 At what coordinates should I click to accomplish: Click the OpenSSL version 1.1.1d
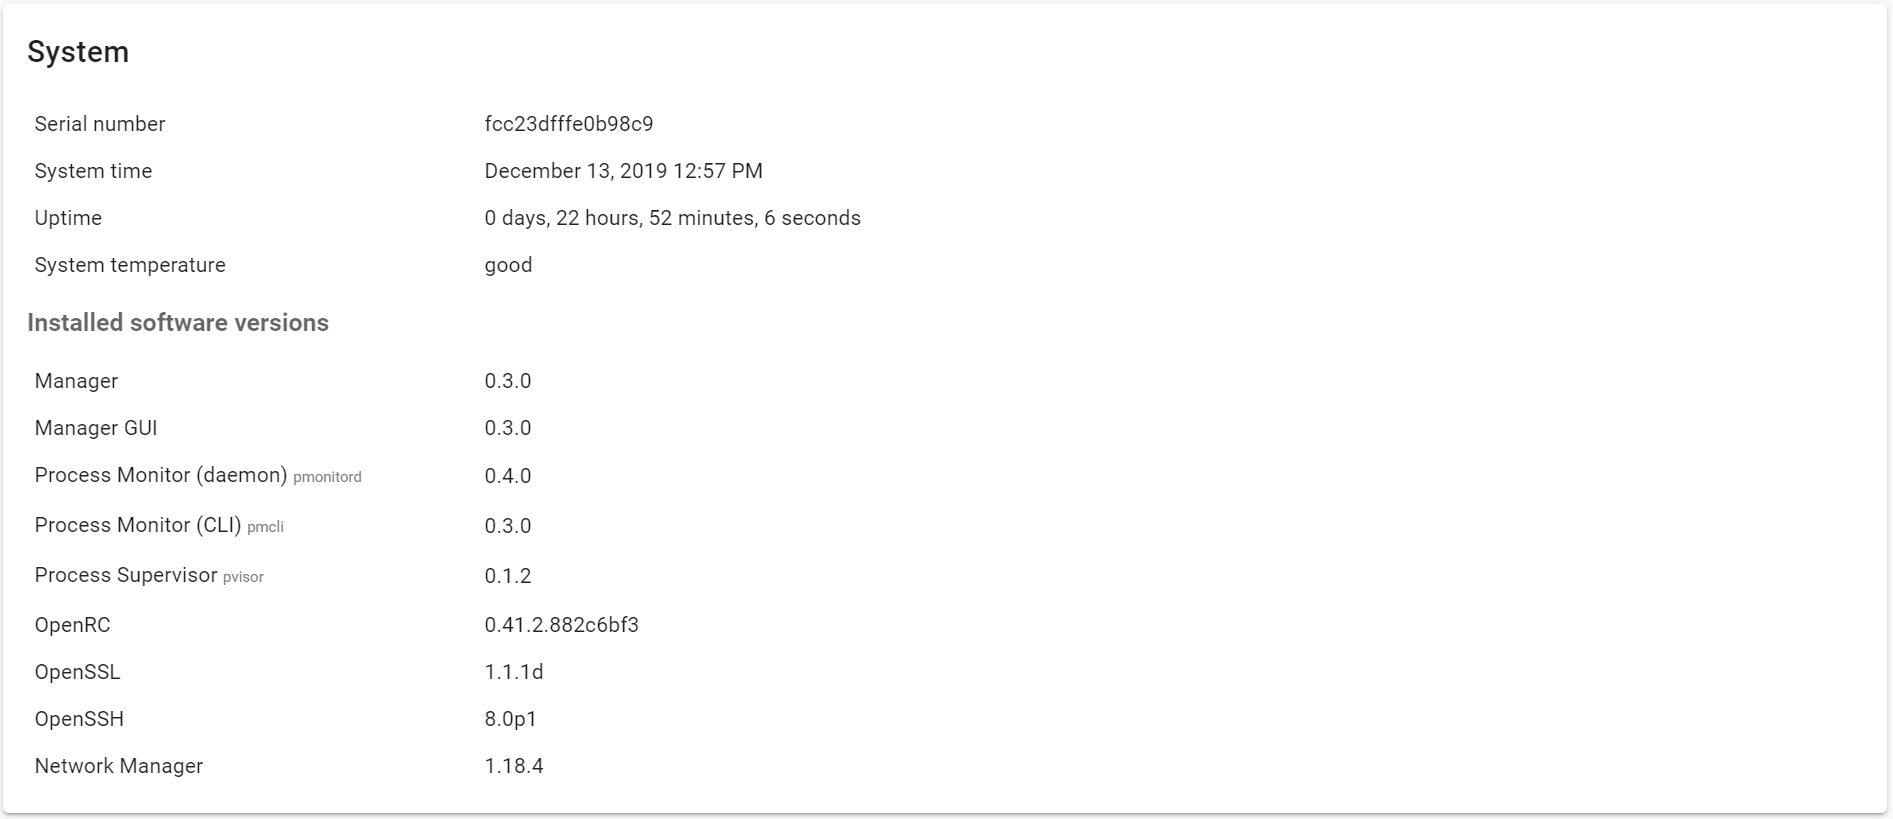click(x=514, y=672)
